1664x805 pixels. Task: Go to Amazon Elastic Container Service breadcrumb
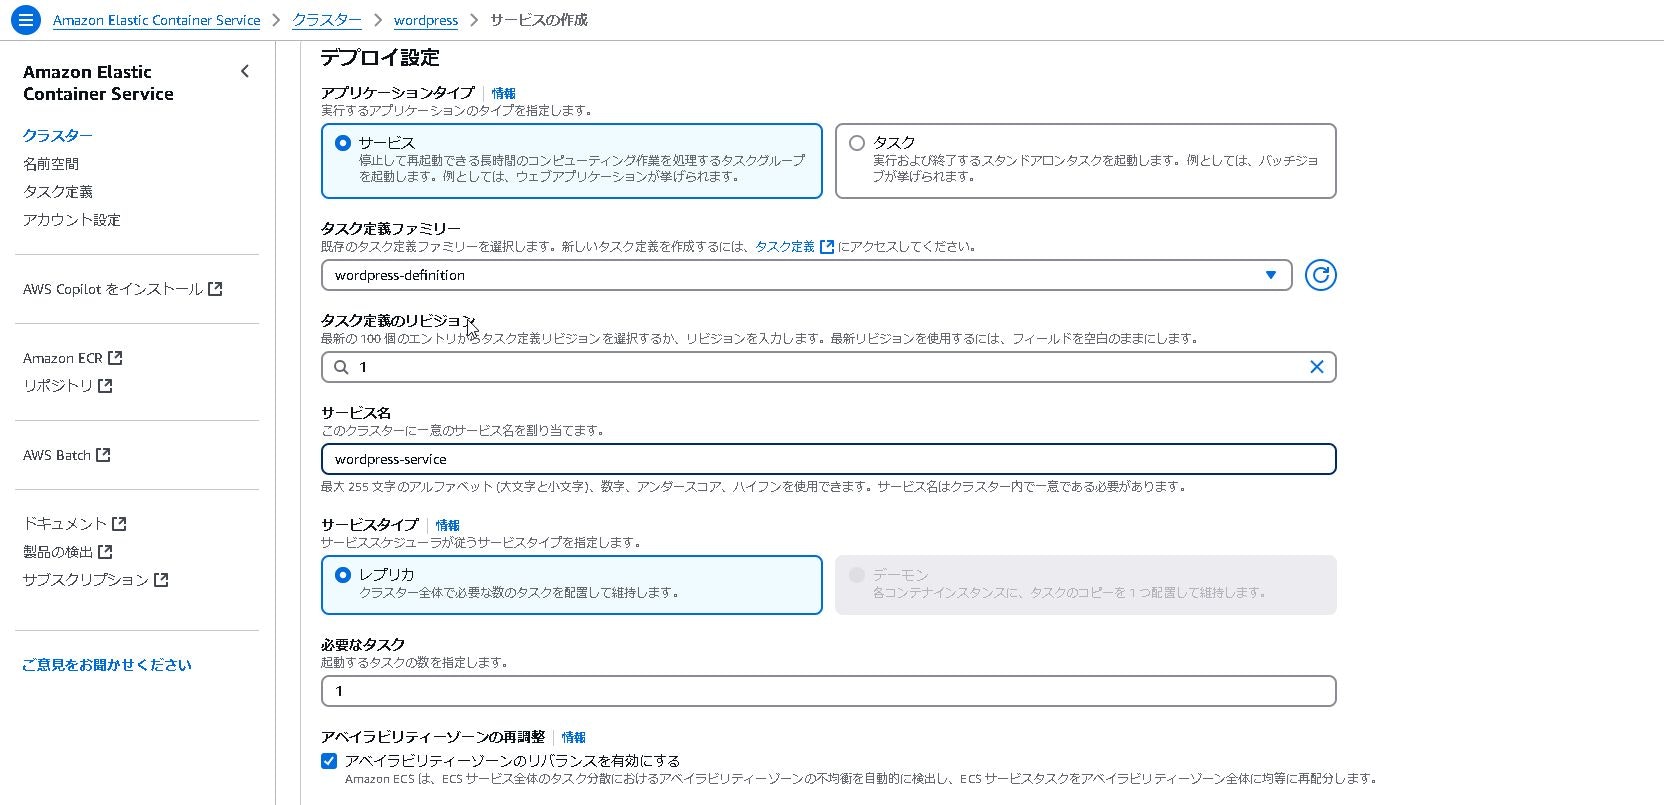[156, 20]
